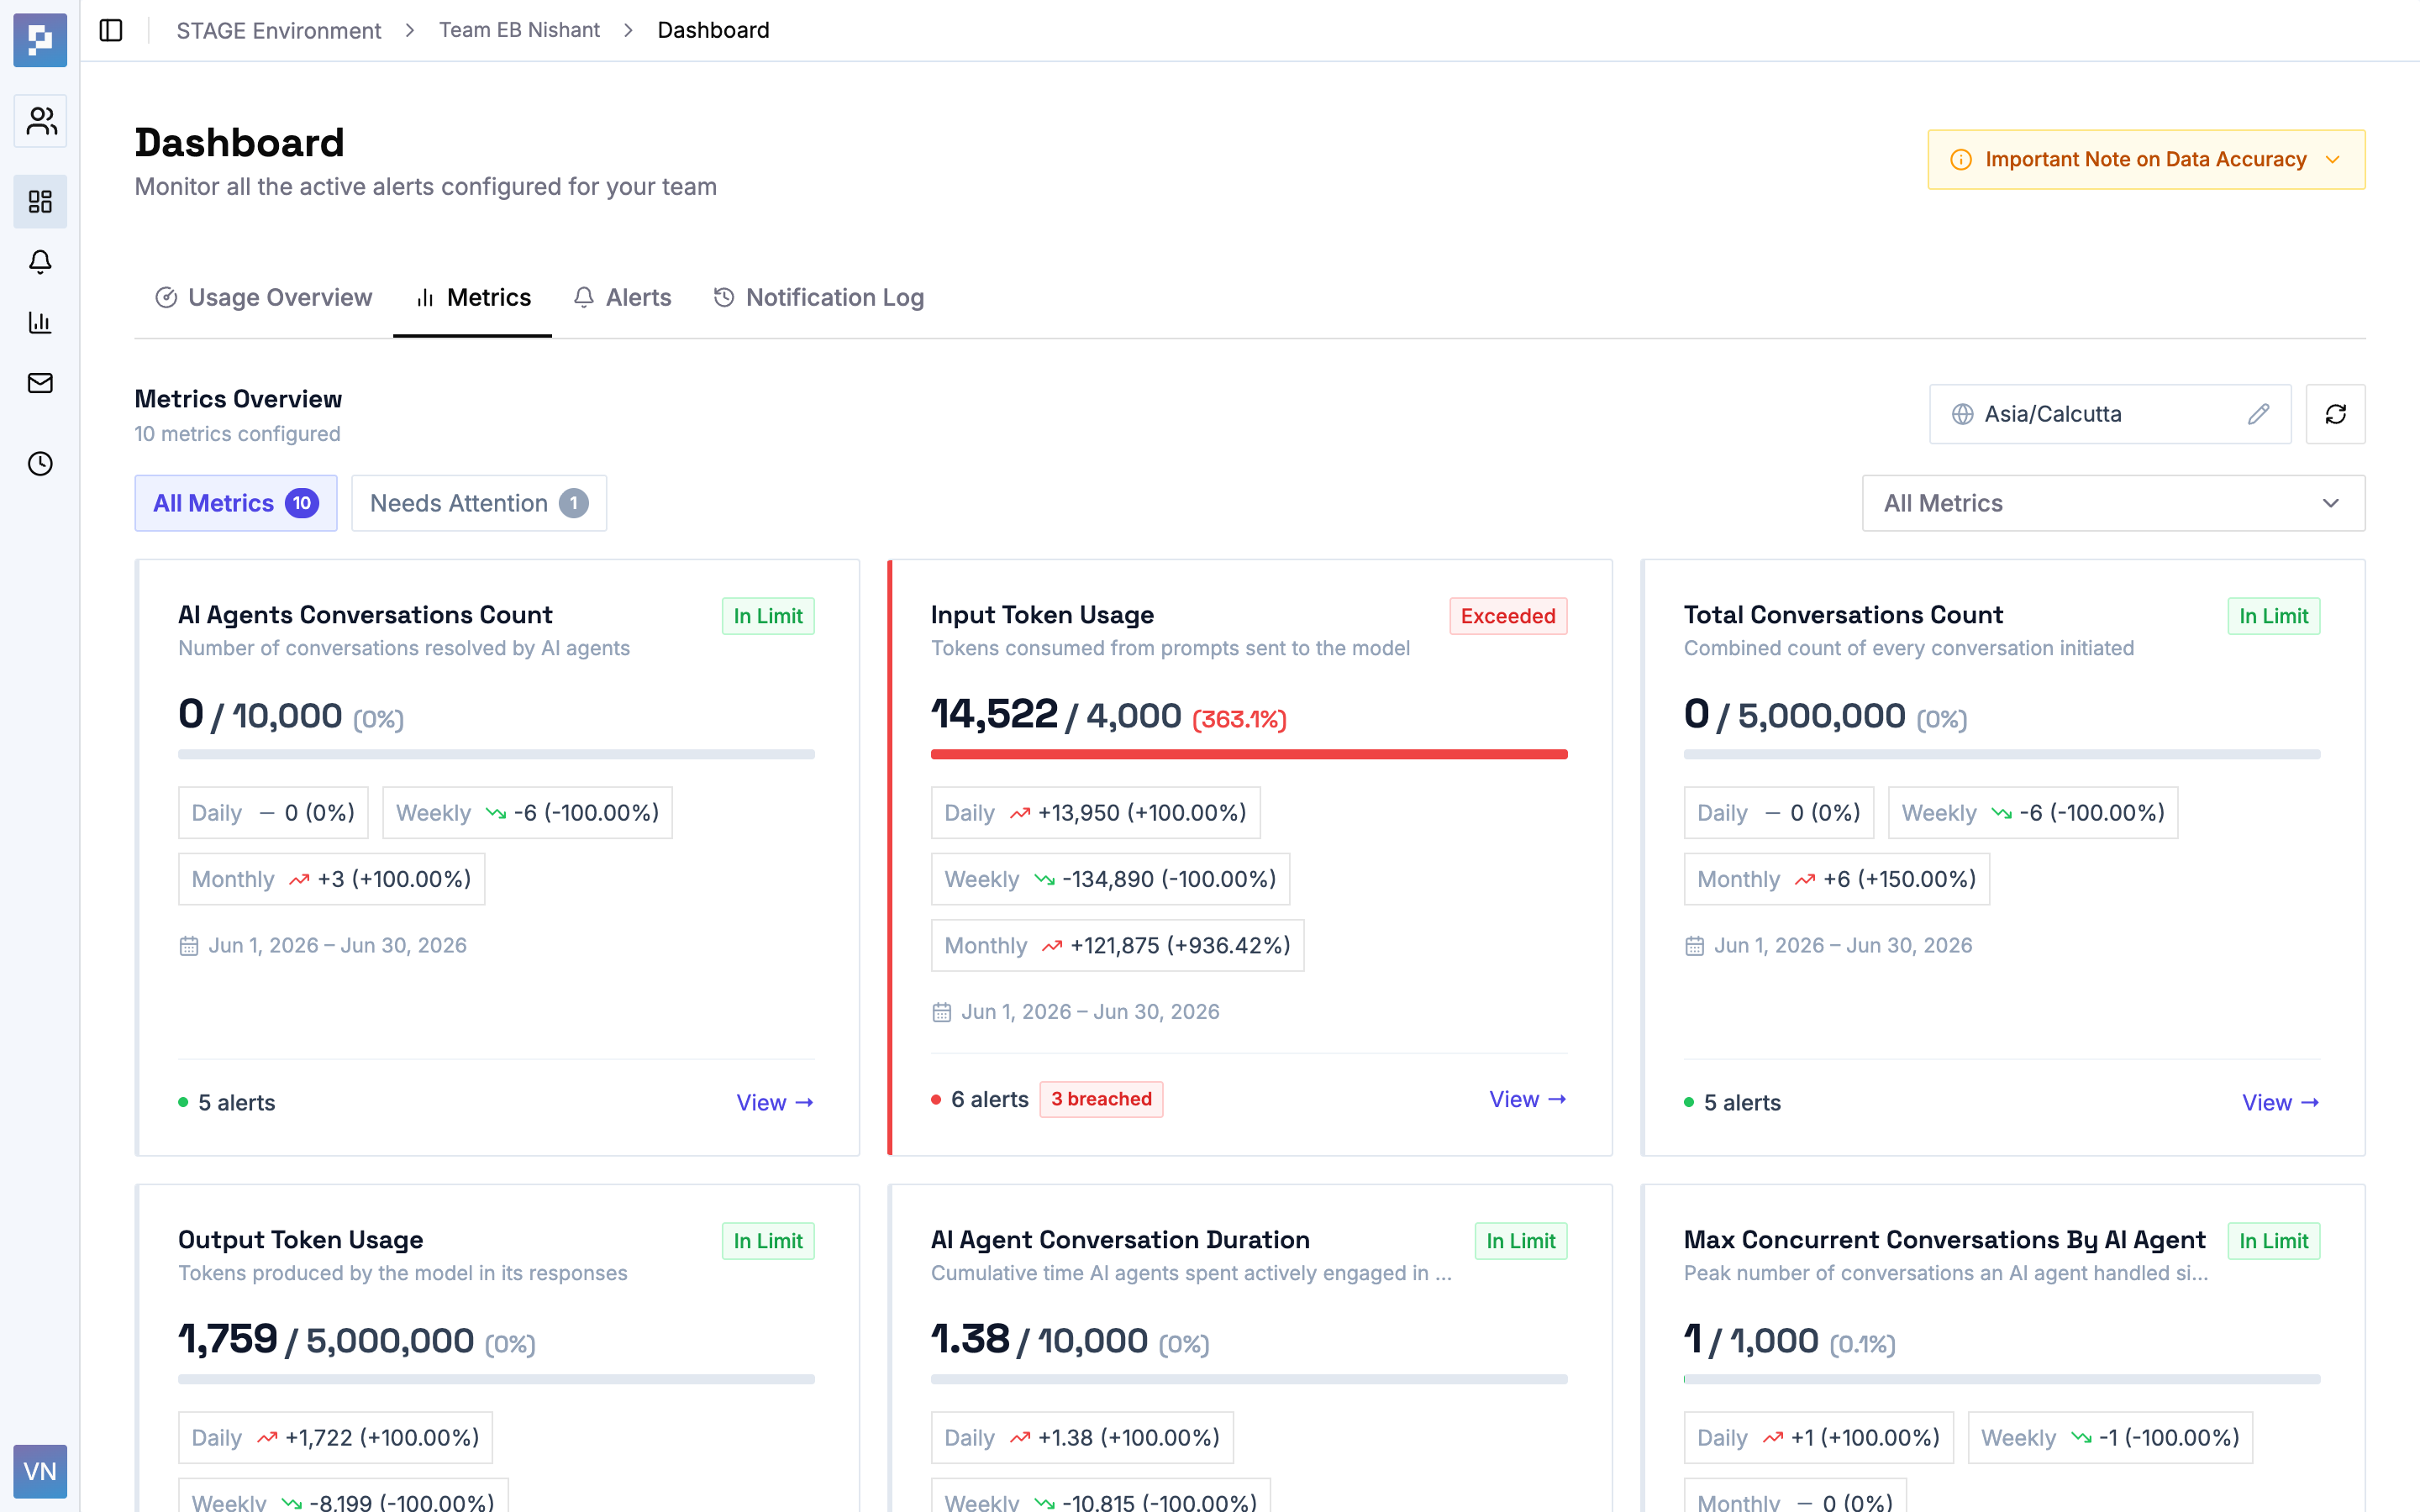Image resolution: width=2420 pixels, height=1512 pixels.
Task: Open the alerts bell sidebar icon
Action: click(40, 262)
